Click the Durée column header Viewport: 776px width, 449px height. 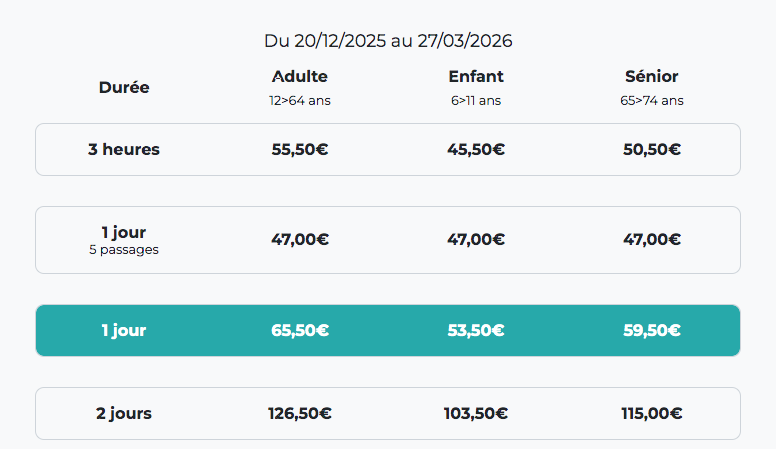pyautogui.click(x=124, y=87)
